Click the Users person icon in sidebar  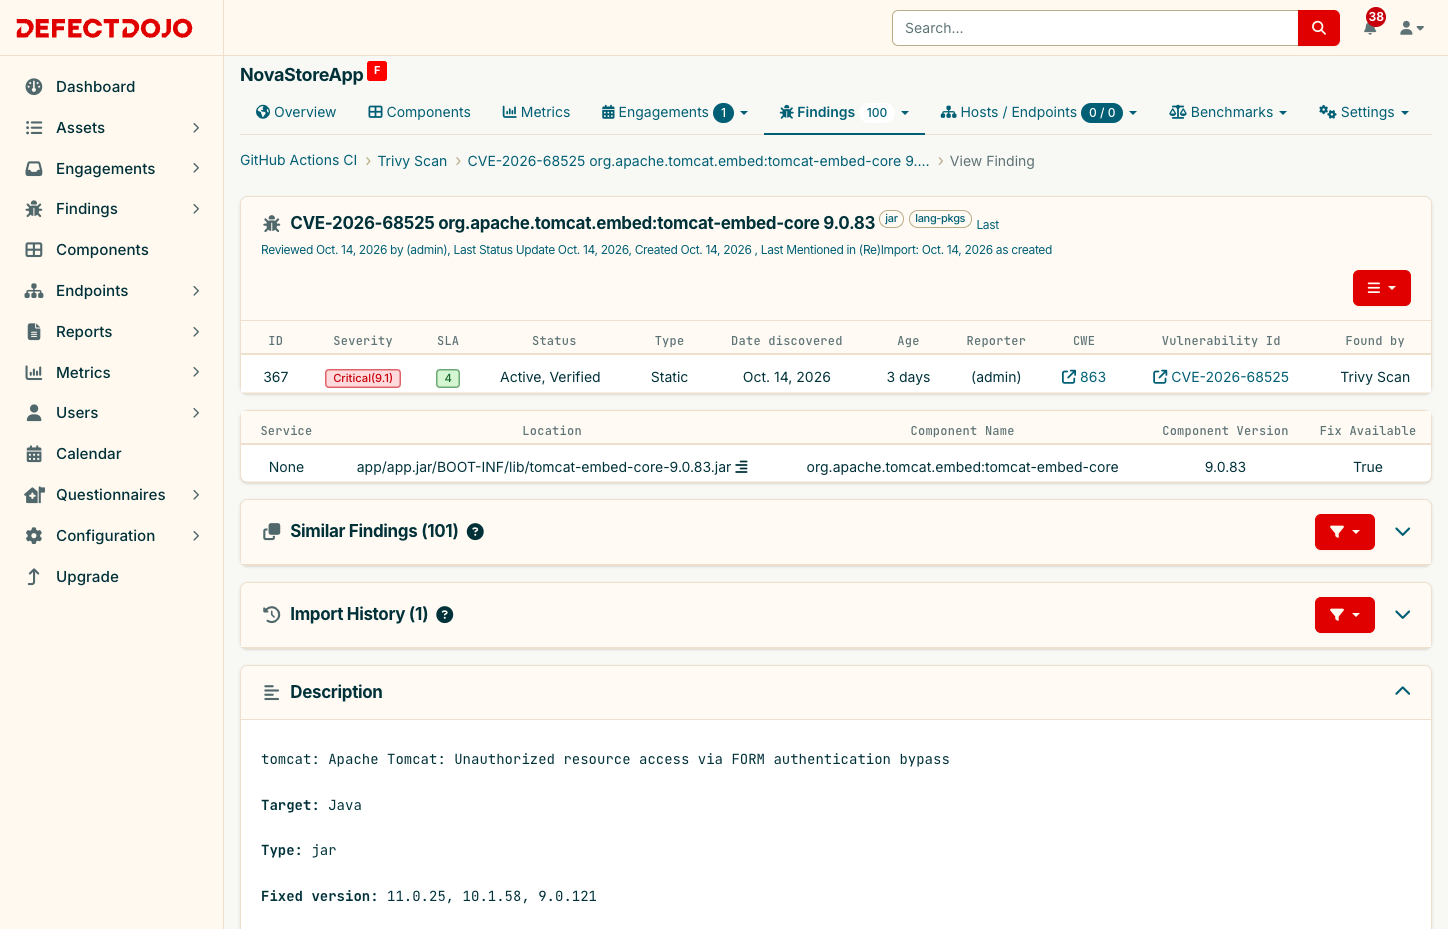[34, 413]
